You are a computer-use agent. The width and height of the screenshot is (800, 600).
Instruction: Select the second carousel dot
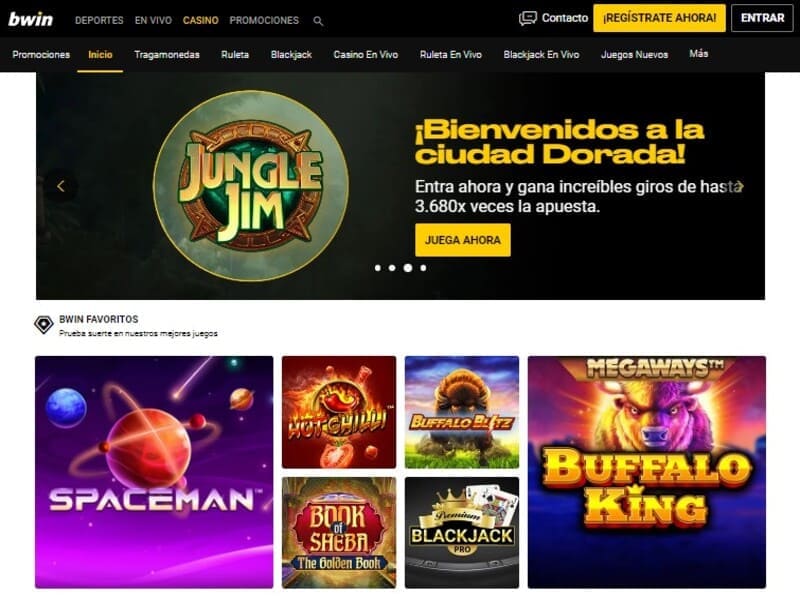(392, 268)
